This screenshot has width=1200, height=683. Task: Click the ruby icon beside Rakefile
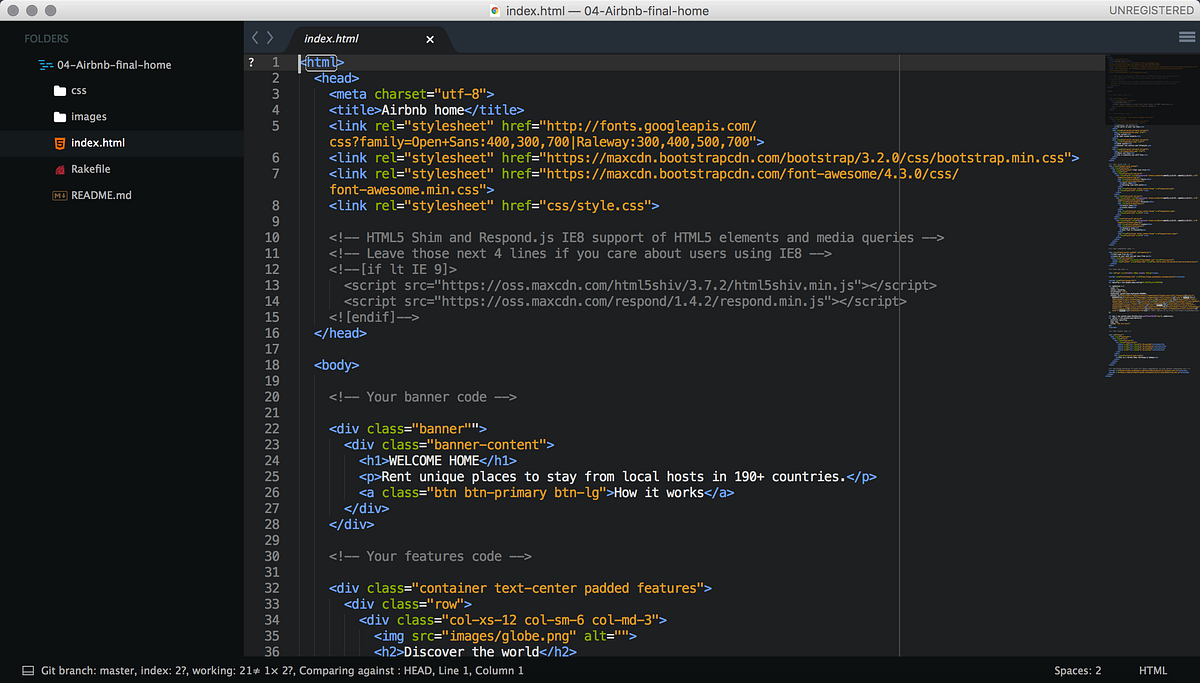pos(60,169)
